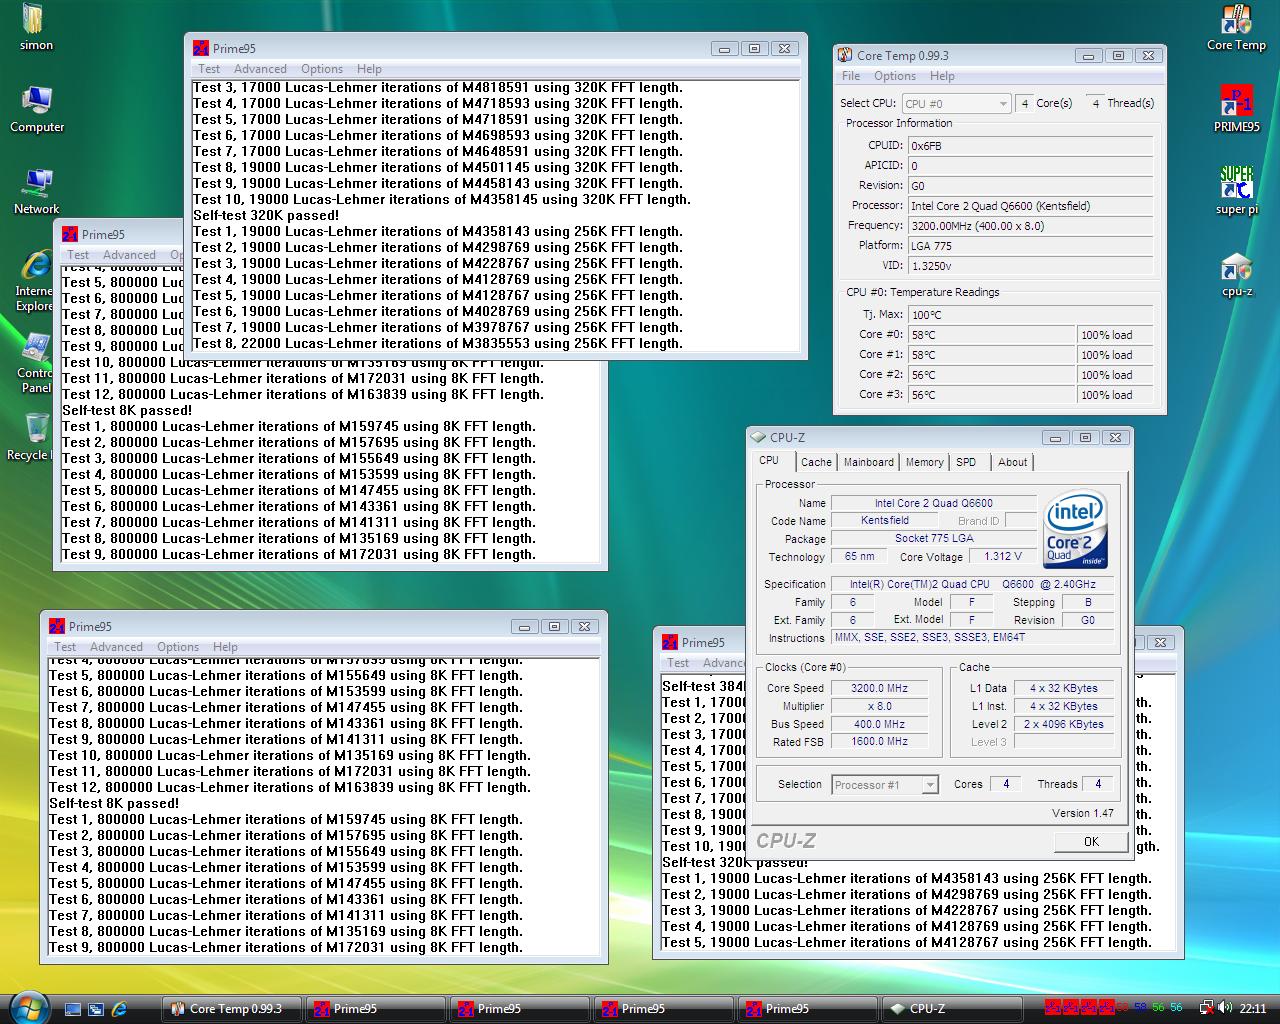Select the CPU tab in CPU-Z

click(x=769, y=460)
